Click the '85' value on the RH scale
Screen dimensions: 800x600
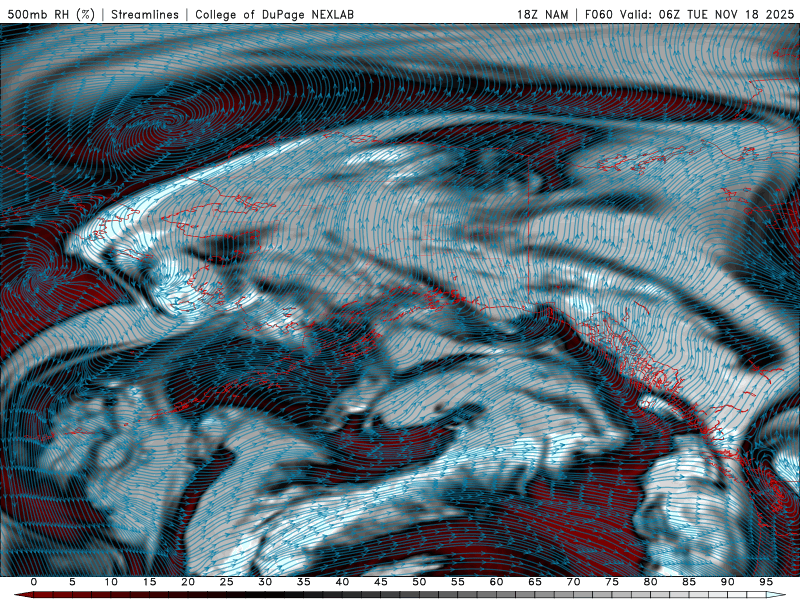tap(689, 582)
